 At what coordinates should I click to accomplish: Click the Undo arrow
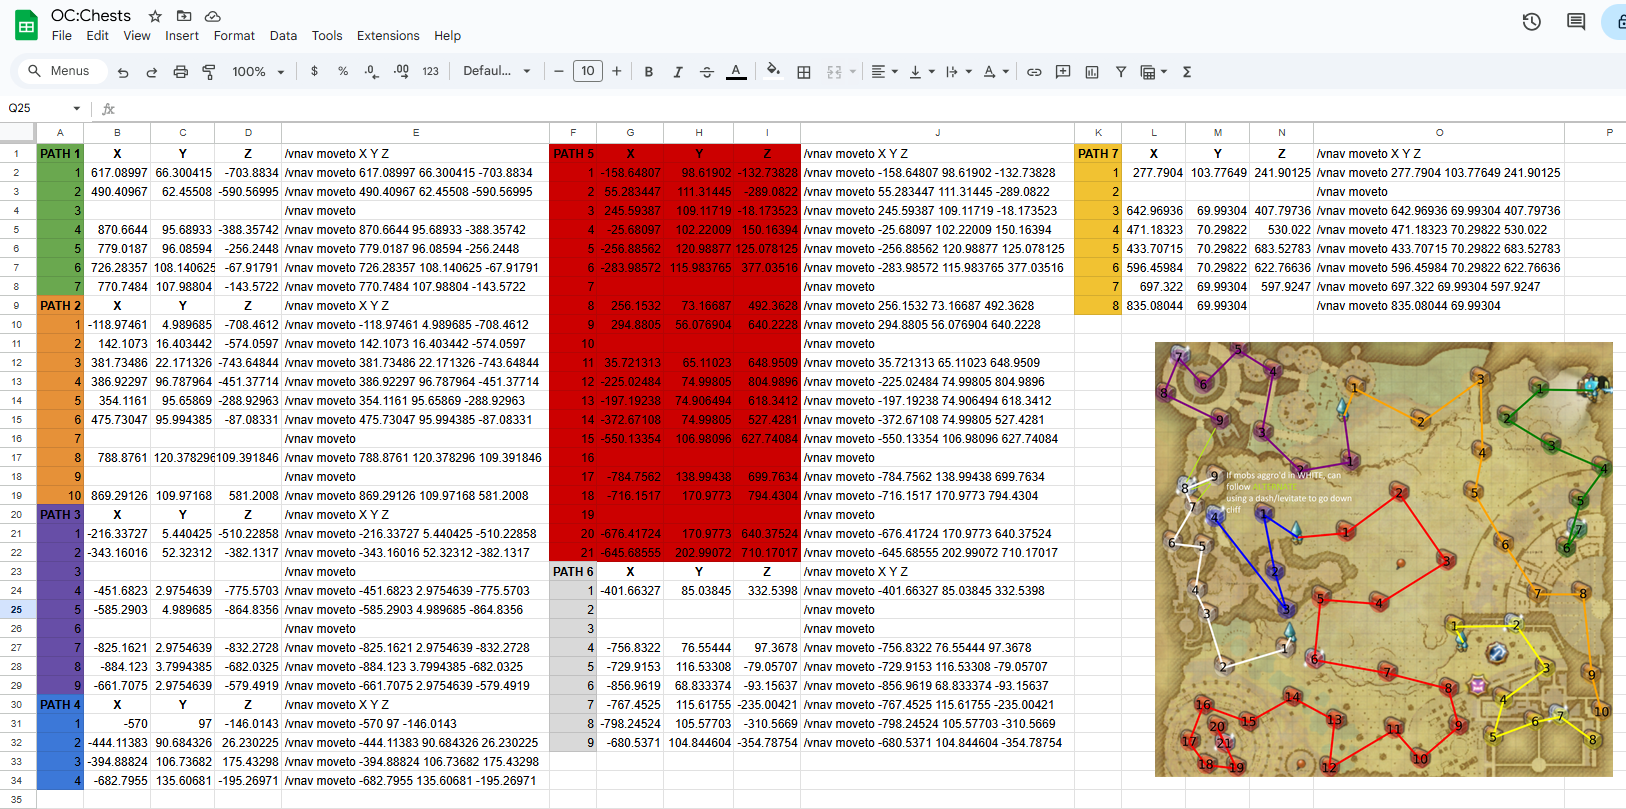[x=123, y=72]
